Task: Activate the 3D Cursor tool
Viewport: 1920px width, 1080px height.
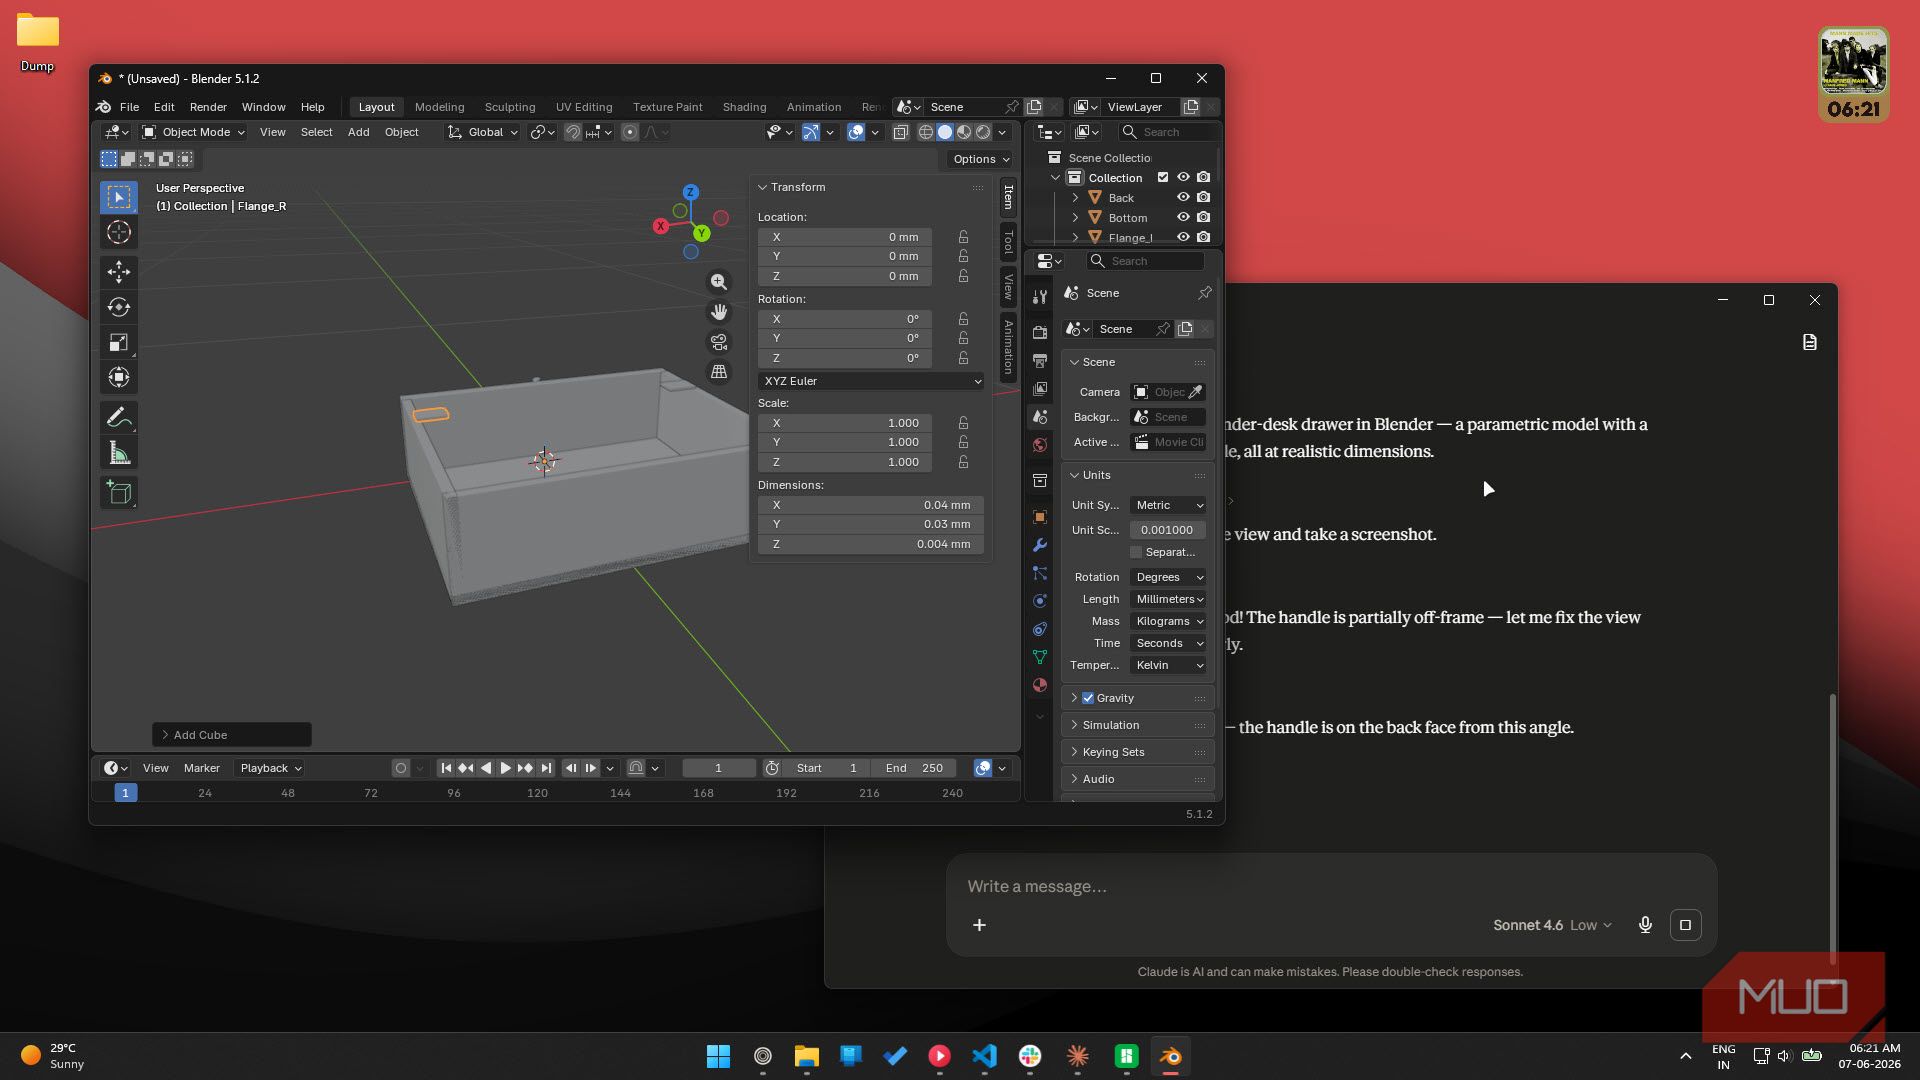Action: pos(119,232)
